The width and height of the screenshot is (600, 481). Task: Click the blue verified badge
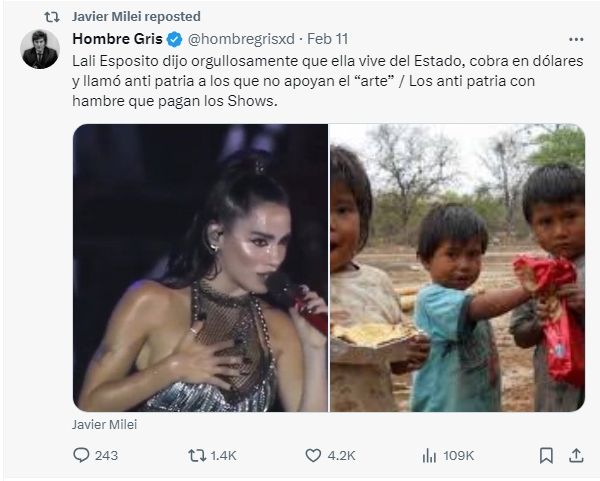pyautogui.click(x=173, y=40)
